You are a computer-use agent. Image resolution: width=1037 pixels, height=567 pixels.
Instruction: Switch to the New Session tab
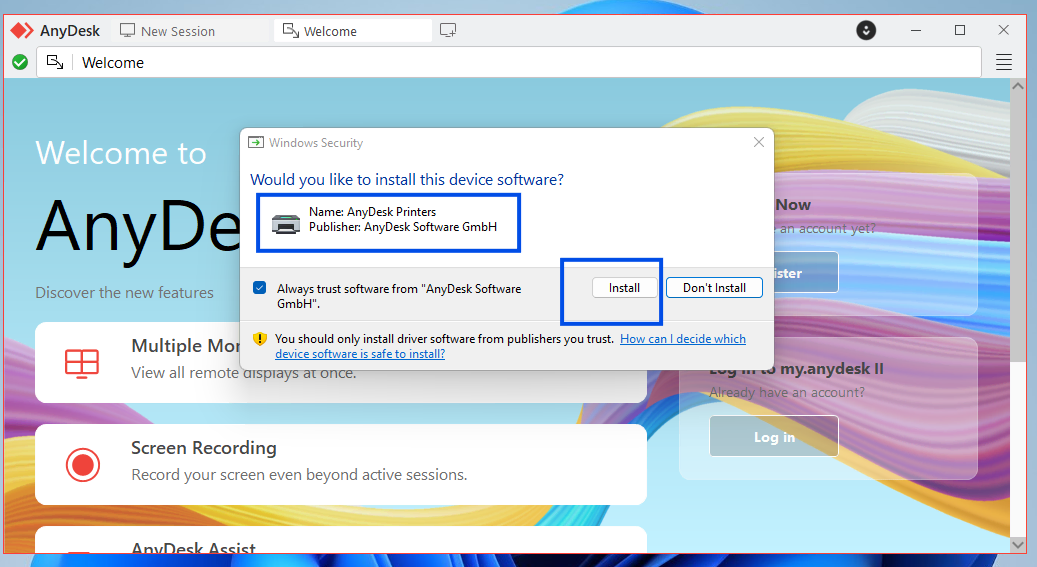coord(167,31)
